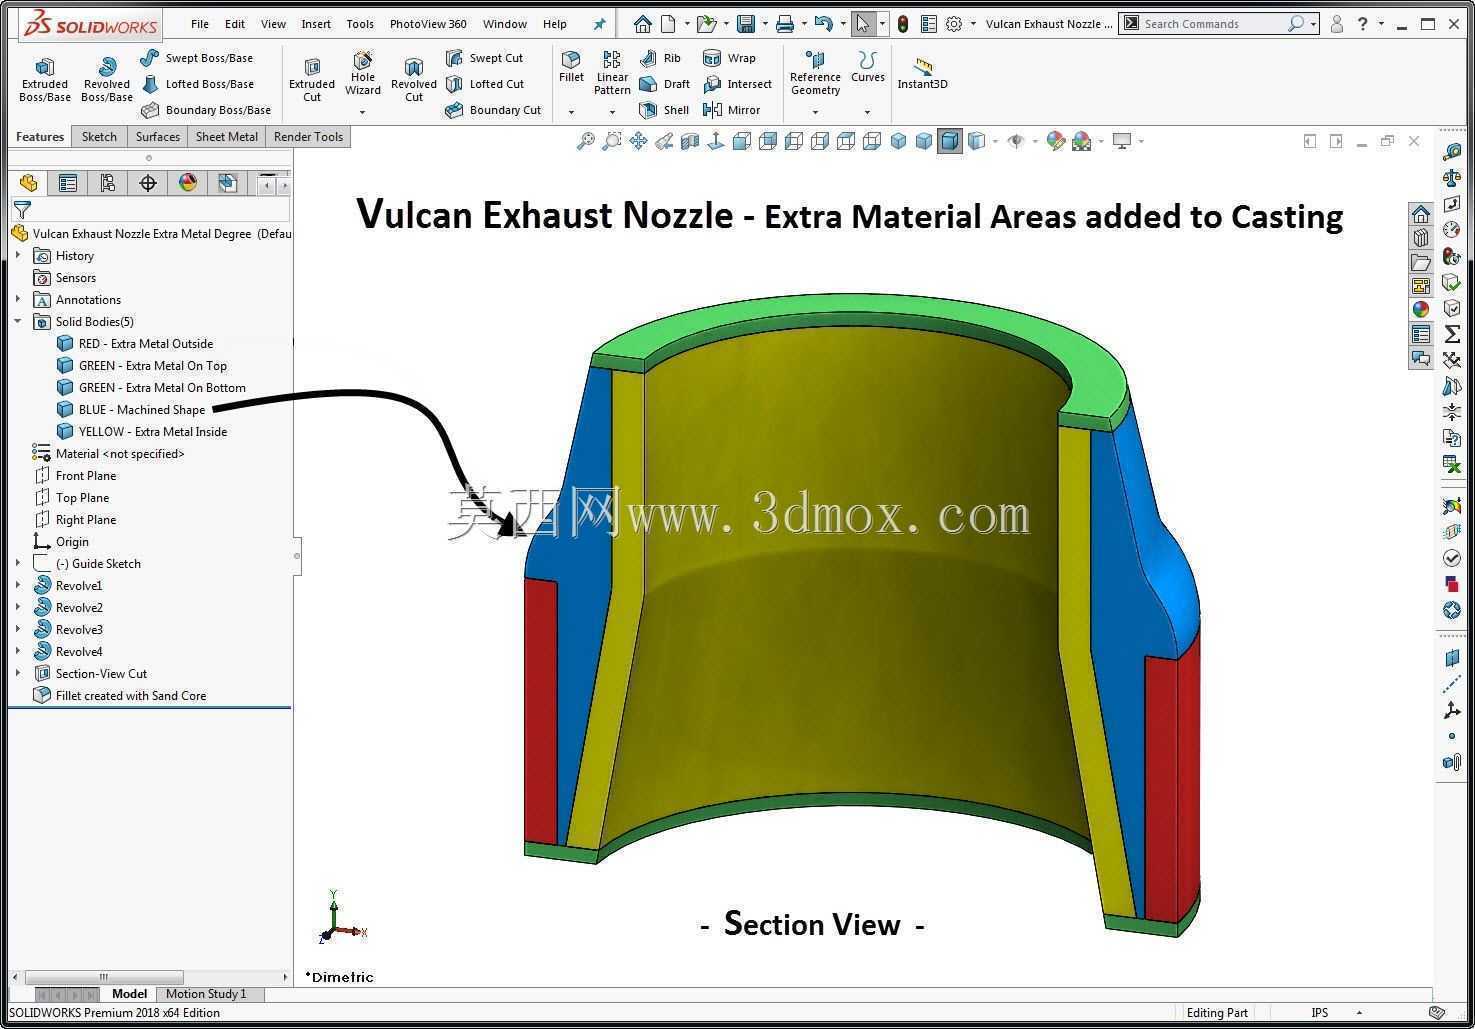
Task: Open the DisplayManager tab icon
Action: (x=188, y=183)
